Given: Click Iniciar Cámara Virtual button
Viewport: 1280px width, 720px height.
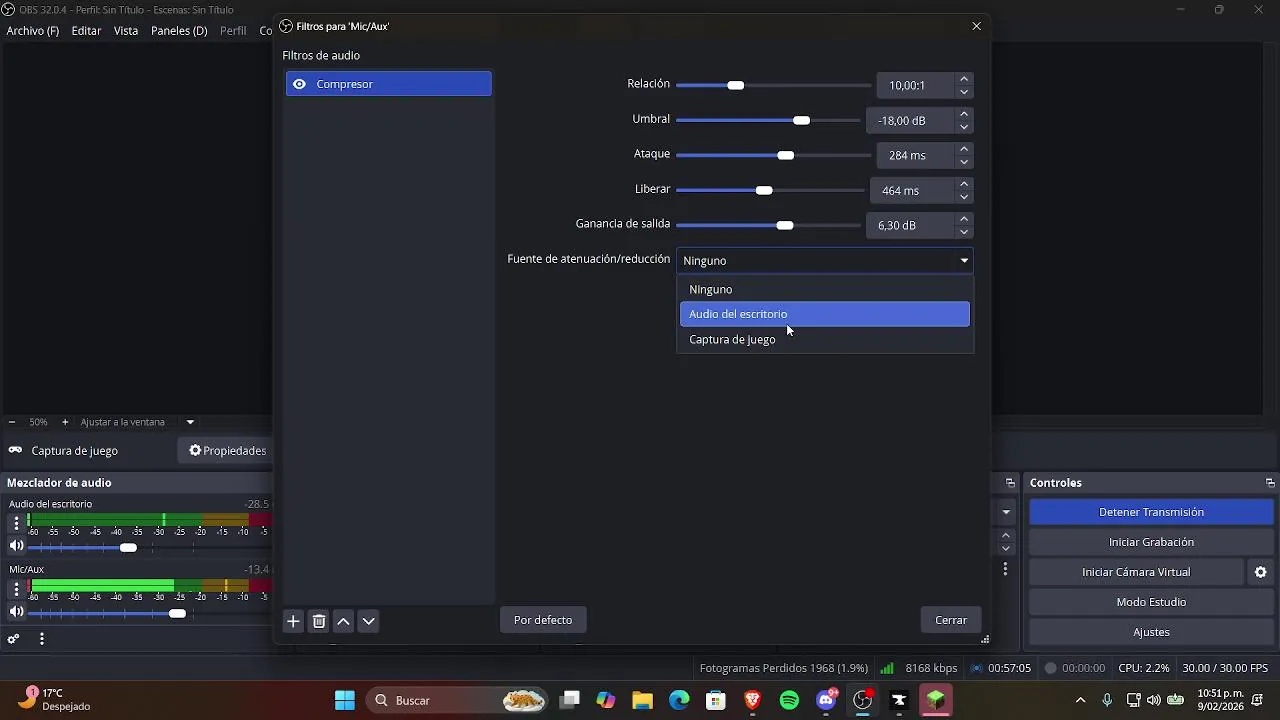Looking at the screenshot, I should tap(1136, 572).
